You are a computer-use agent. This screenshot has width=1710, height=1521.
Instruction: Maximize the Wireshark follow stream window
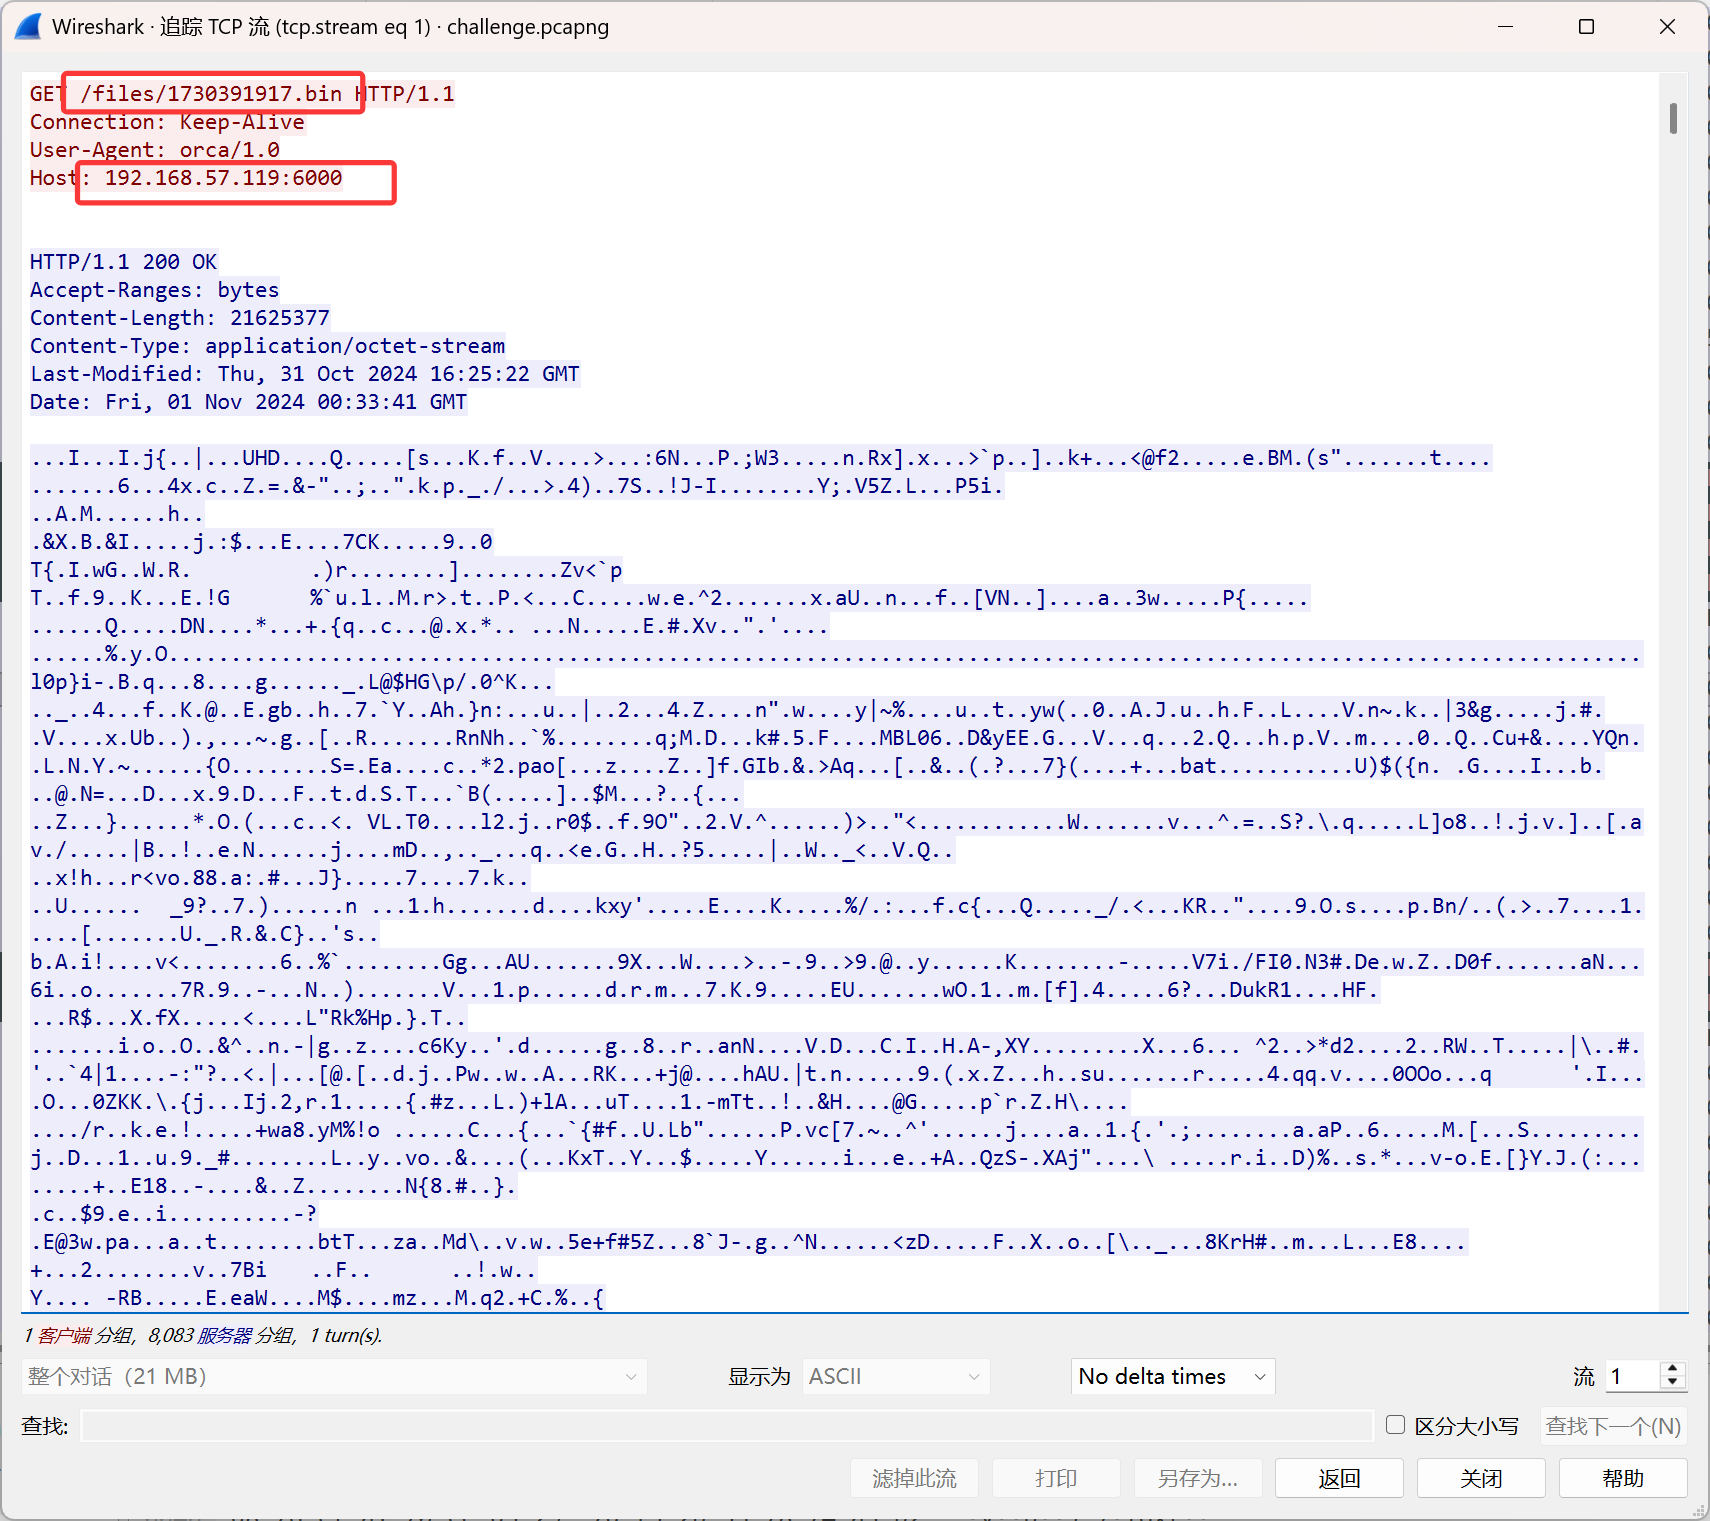pos(1586,27)
